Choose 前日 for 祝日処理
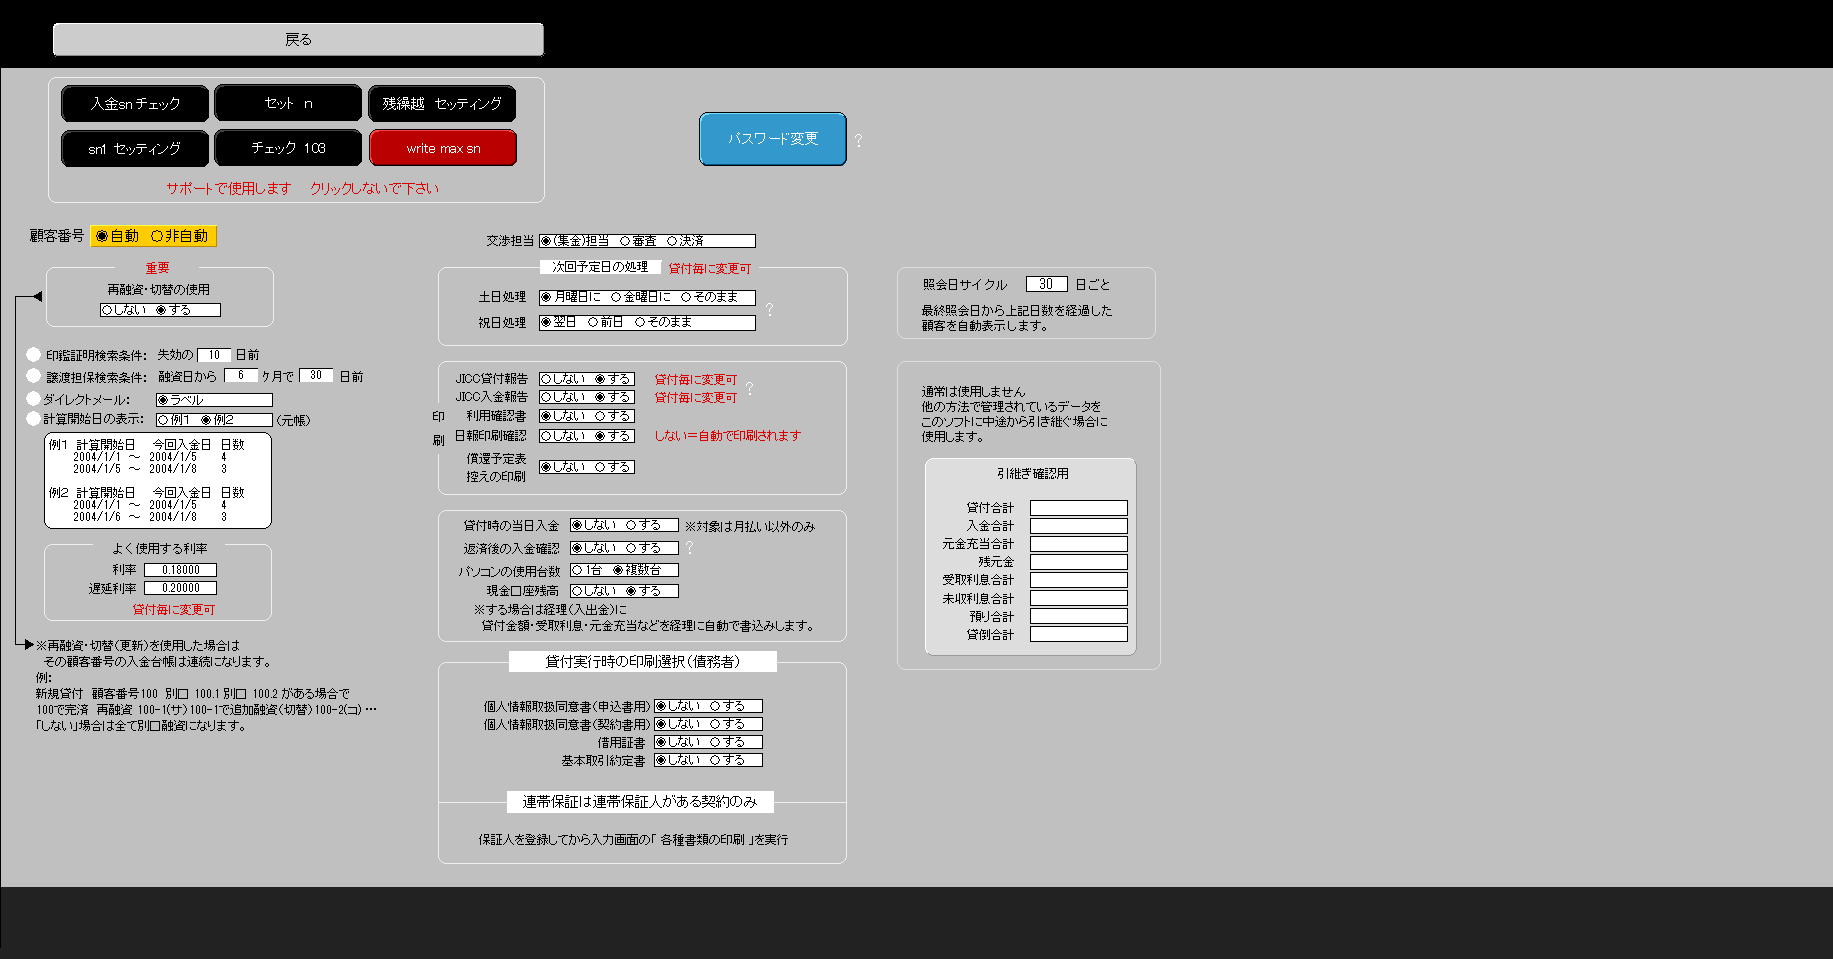Image resolution: width=1833 pixels, height=959 pixels. point(593,322)
